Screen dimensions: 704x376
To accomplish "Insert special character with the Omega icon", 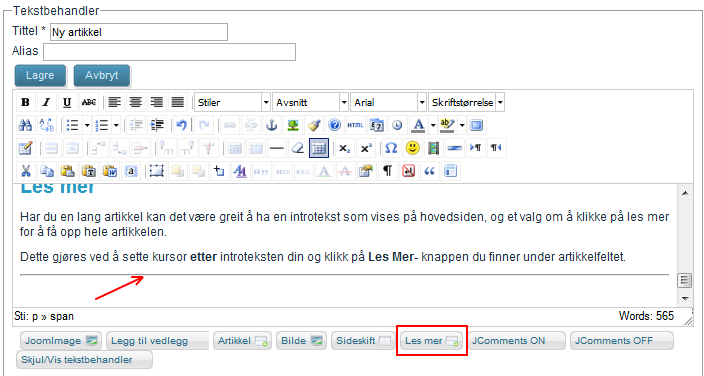I will [x=392, y=148].
